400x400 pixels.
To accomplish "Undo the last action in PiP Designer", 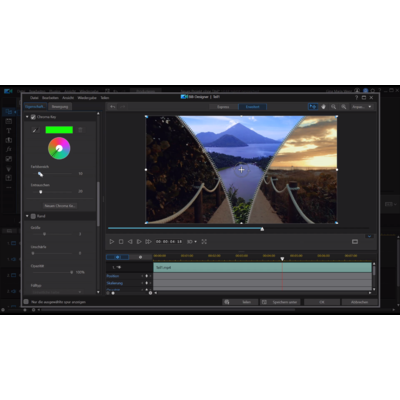I will (x=113, y=107).
